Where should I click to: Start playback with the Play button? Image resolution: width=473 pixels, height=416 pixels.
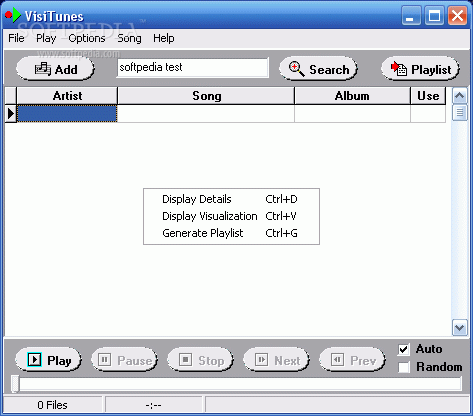pyautogui.click(x=48, y=360)
